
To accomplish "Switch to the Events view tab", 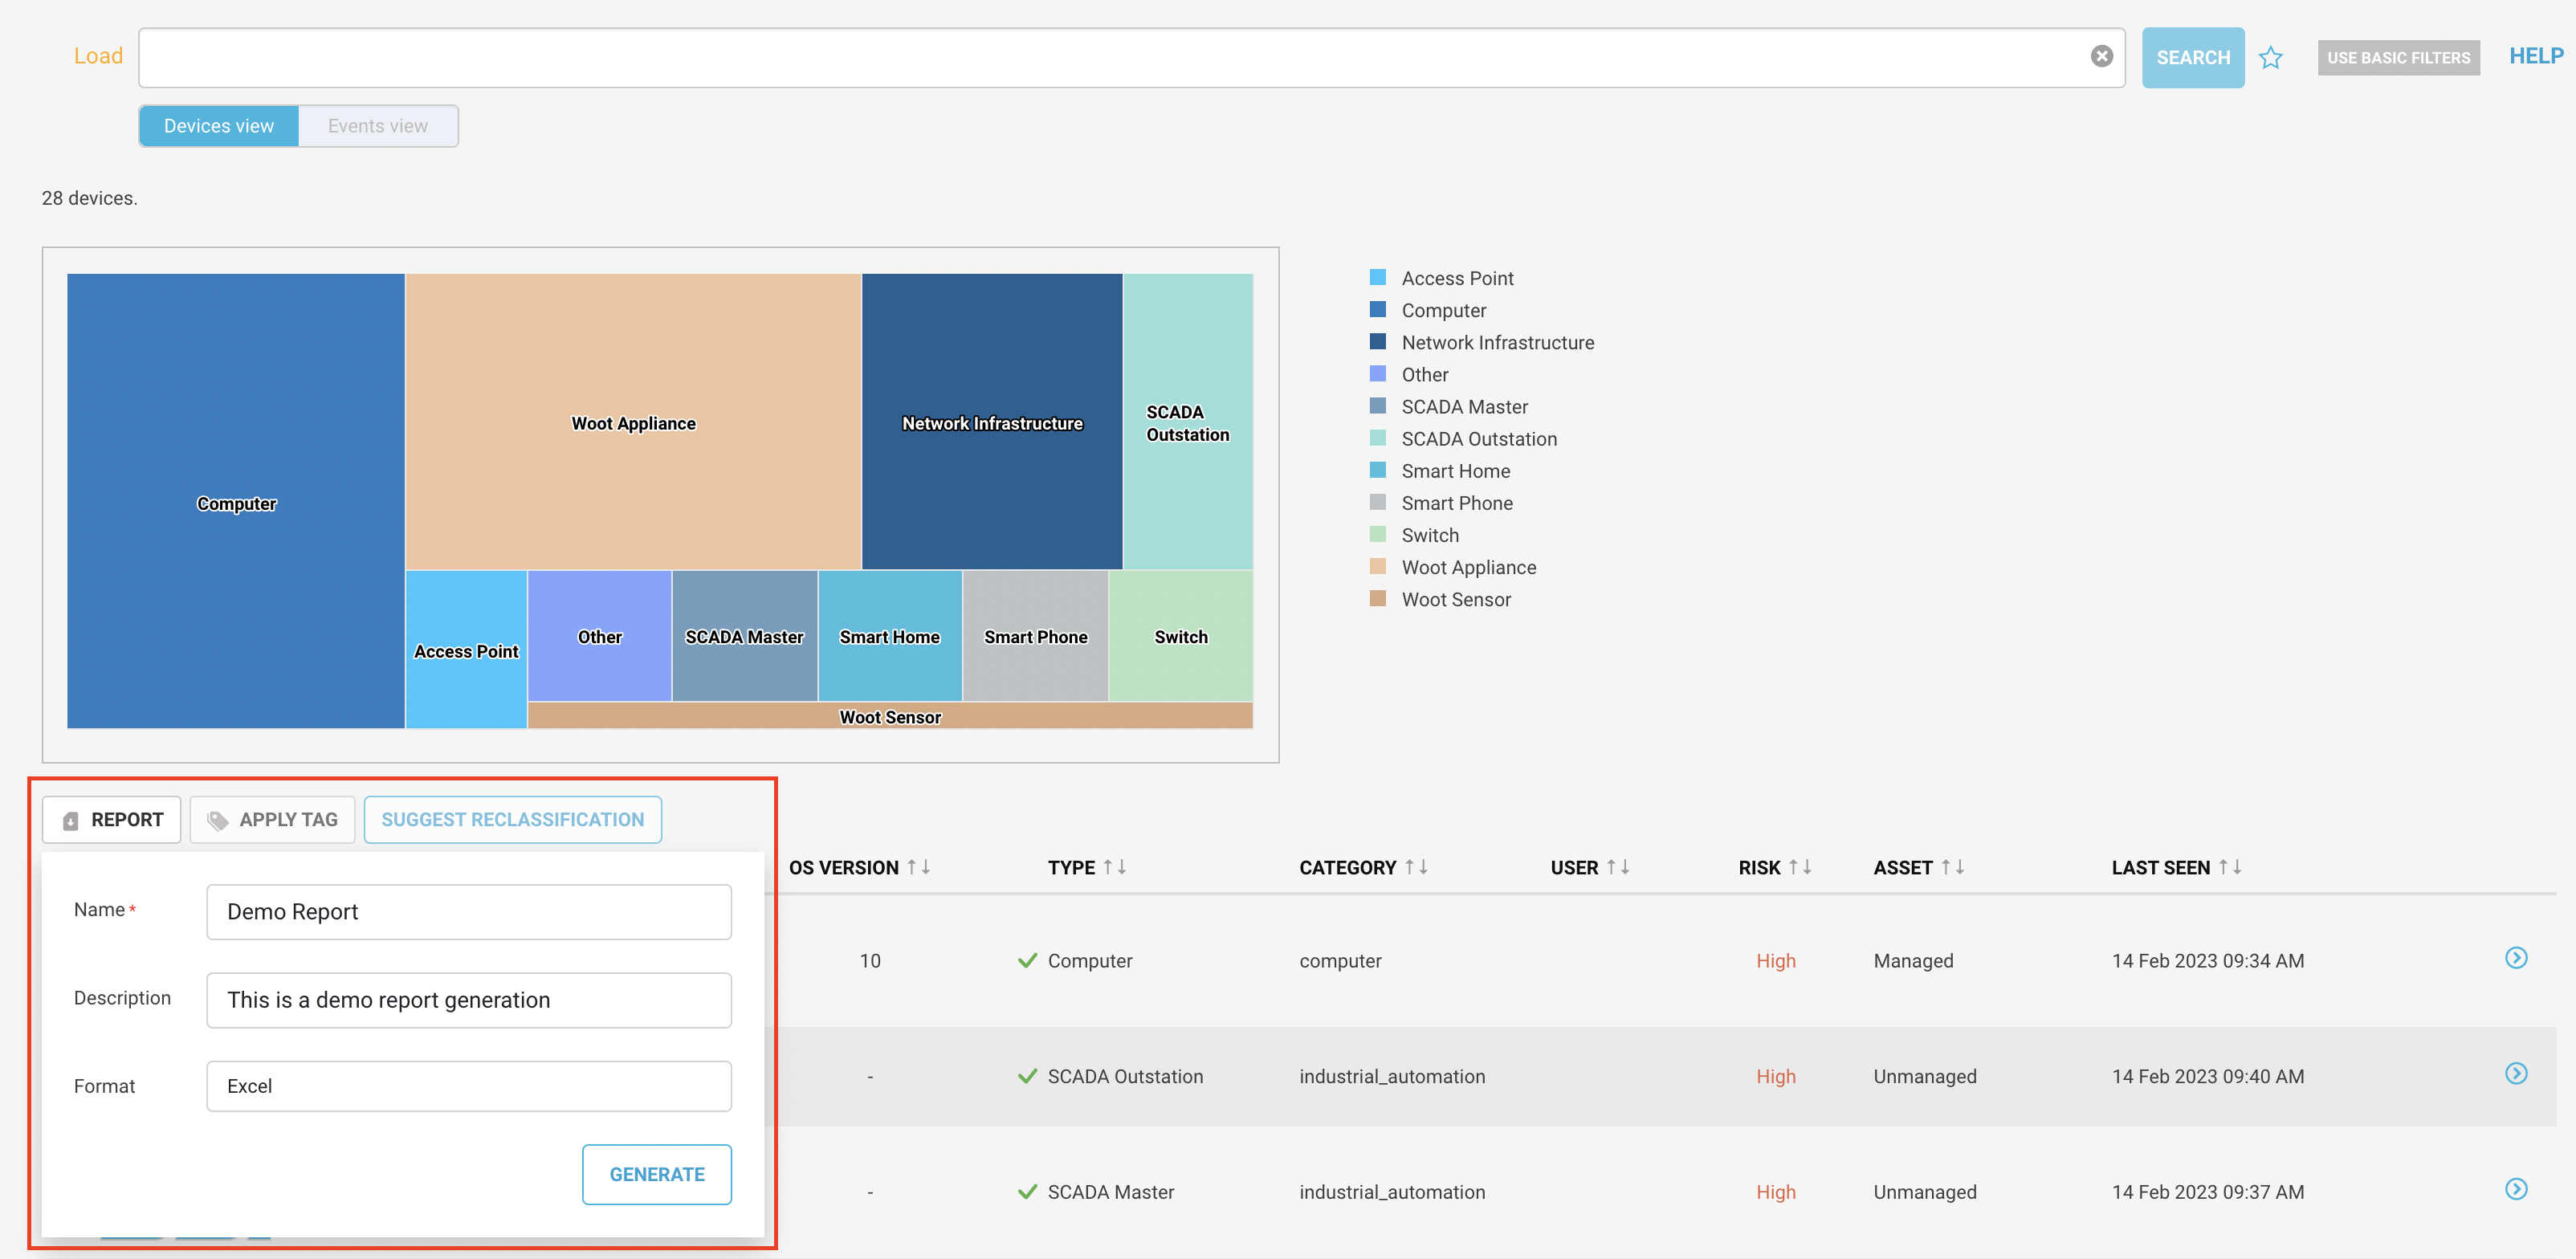I will pyautogui.click(x=377, y=125).
